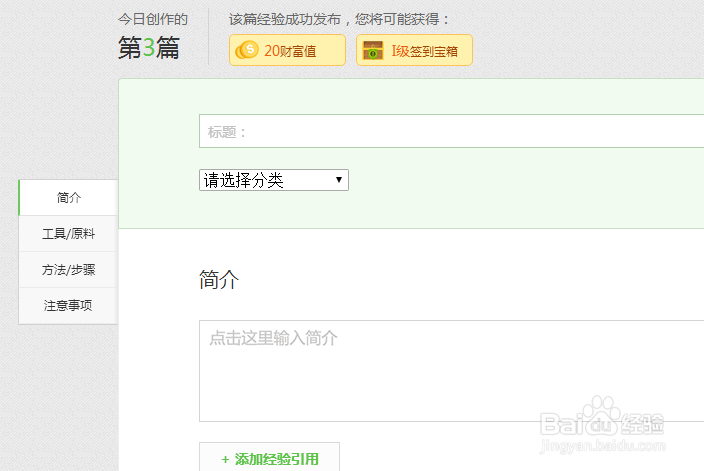Click the 20财富值 reward badge
The height and width of the screenshot is (471, 704).
[287, 50]
